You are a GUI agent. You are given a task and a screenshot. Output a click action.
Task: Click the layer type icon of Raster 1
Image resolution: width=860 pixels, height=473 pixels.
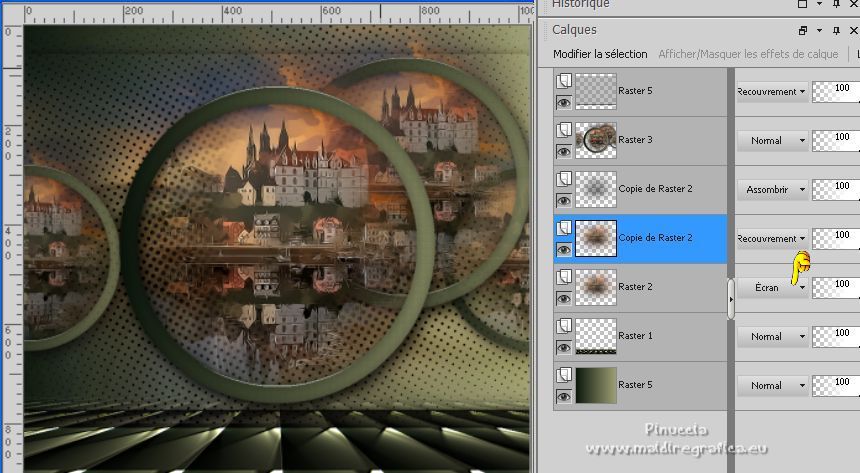coord(564,326)
